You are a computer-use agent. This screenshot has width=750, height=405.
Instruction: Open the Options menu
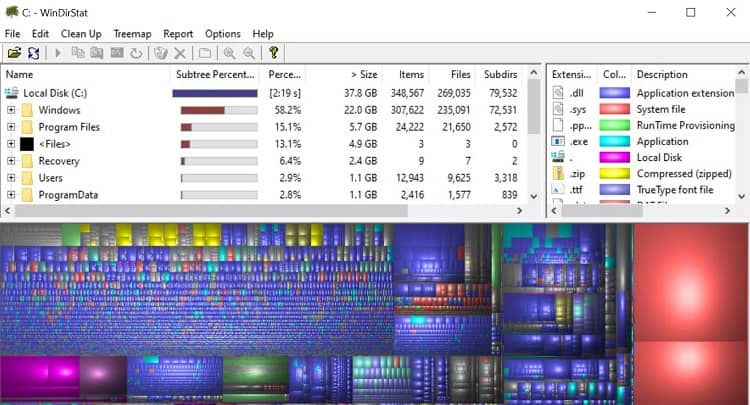[x=222, y=34]
